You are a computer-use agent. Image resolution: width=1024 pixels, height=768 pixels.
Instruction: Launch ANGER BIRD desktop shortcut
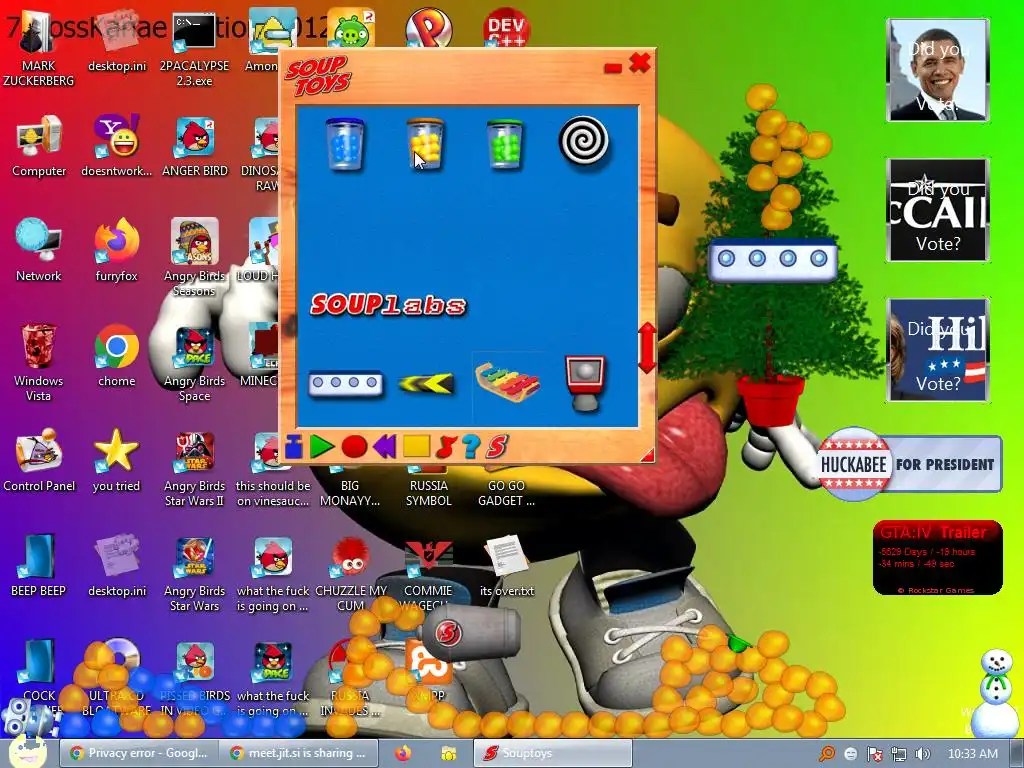195,146
